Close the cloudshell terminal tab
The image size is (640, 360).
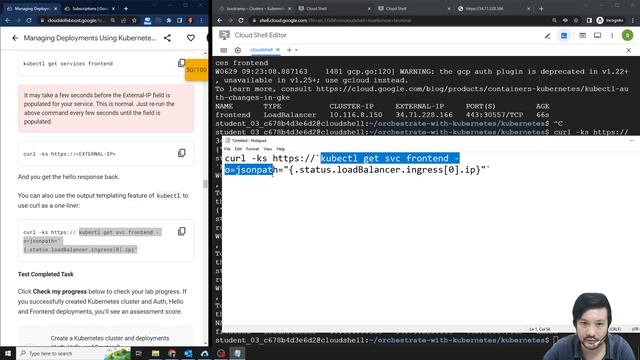[x=278, y=50]
